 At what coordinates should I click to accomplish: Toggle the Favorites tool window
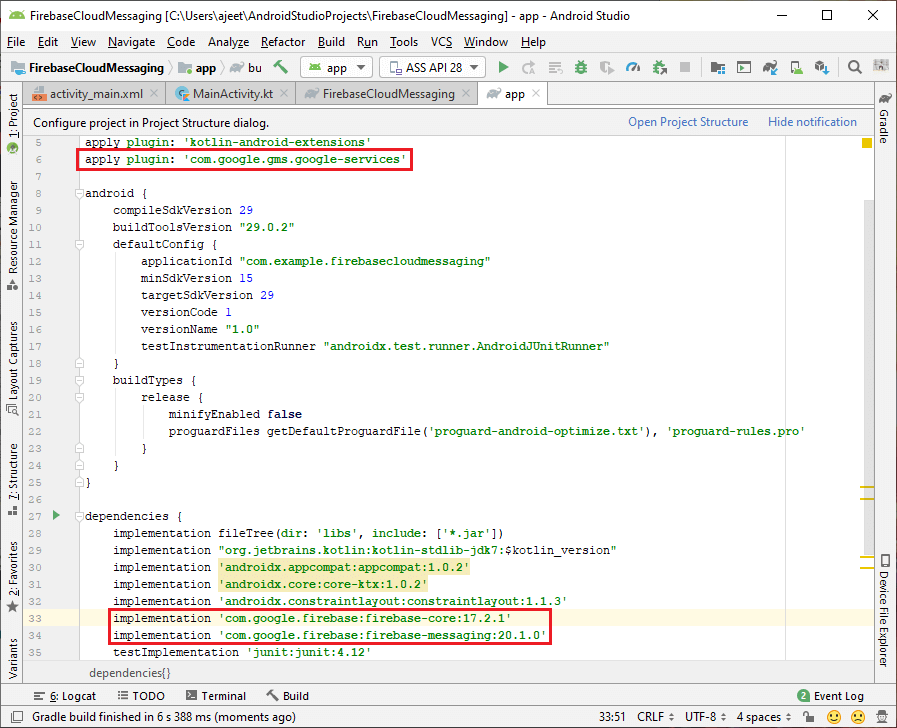click(x=13, y=576)
